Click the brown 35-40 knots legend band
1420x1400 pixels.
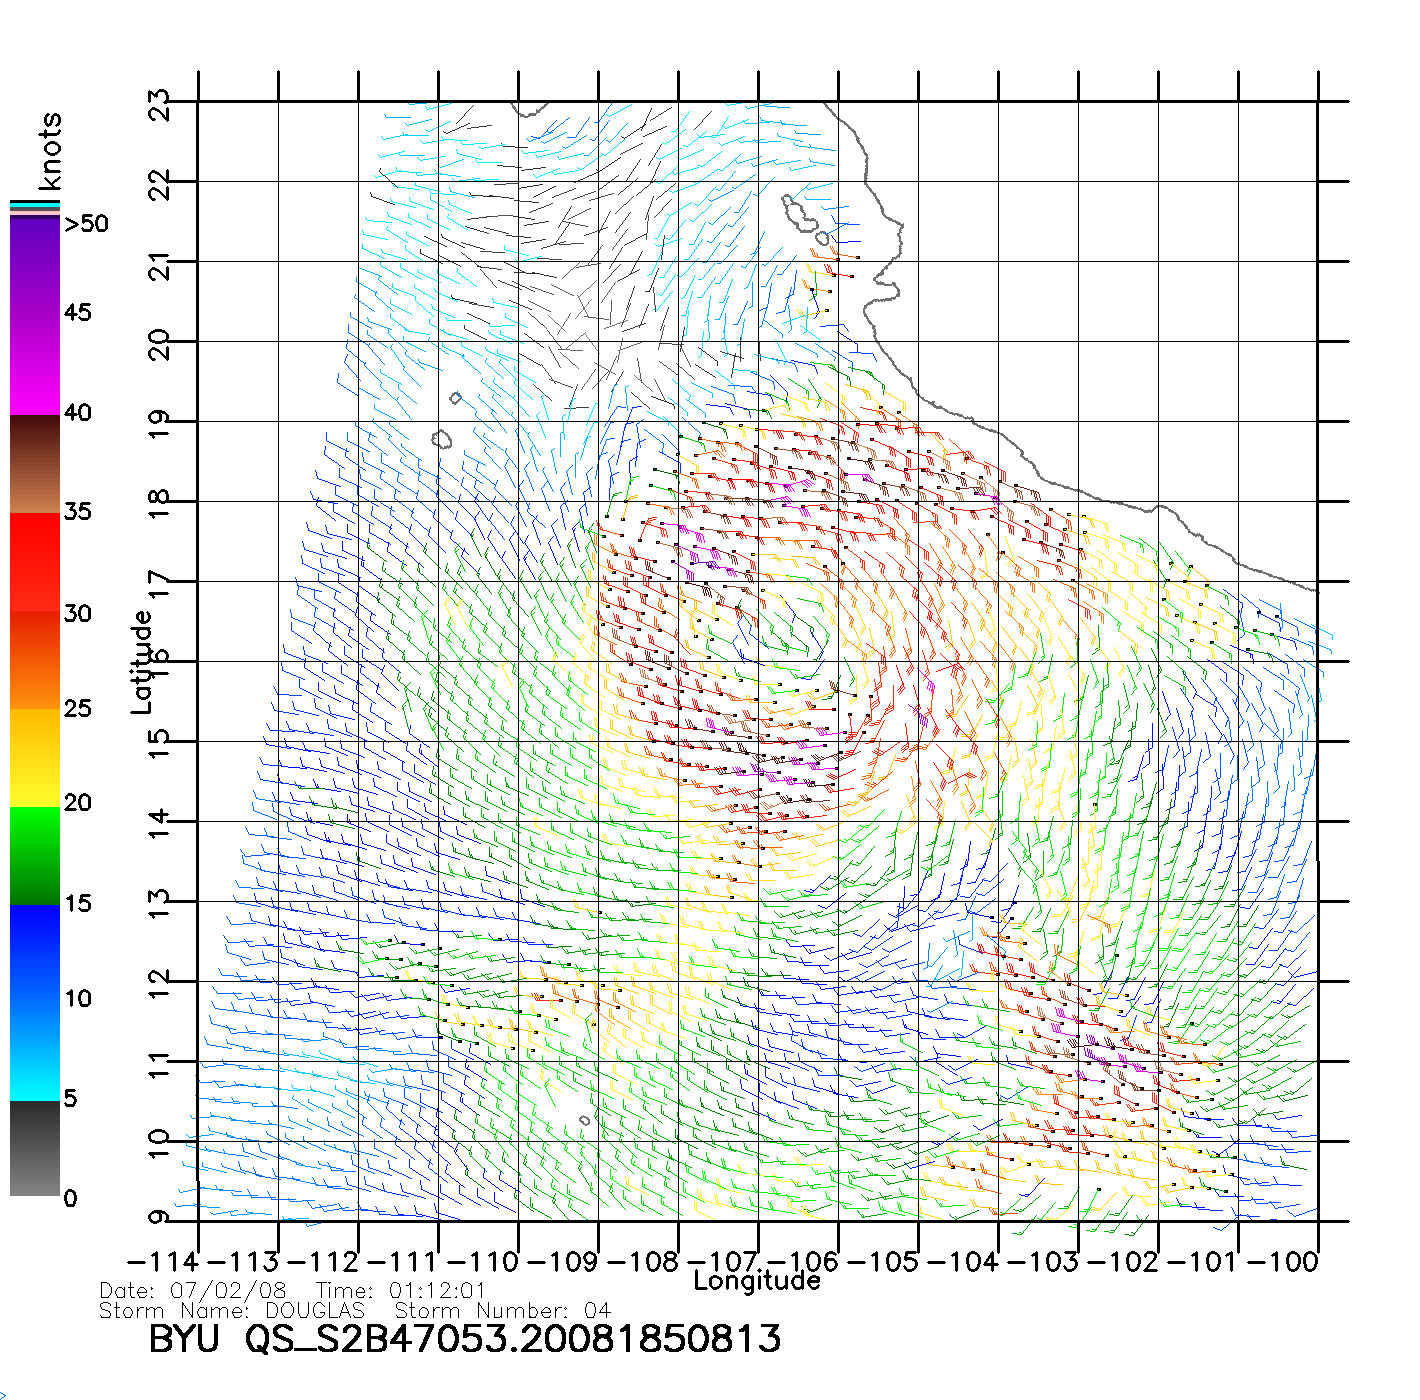pyautogui.click(x=35, y=465)
